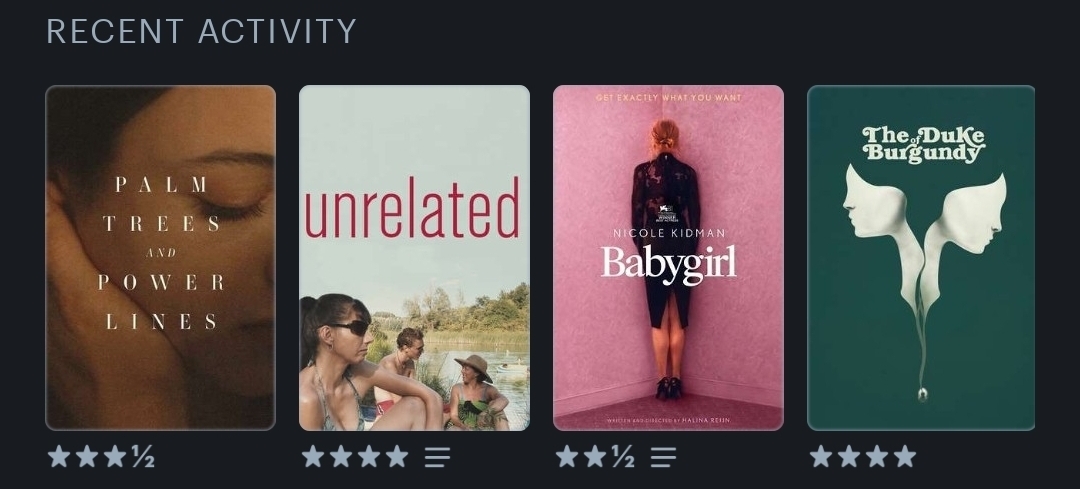Image resolution: width=1080 pixels, height=489 pixels.
Task: Go to the Recent Activity section heading
Action: [201, 32]
